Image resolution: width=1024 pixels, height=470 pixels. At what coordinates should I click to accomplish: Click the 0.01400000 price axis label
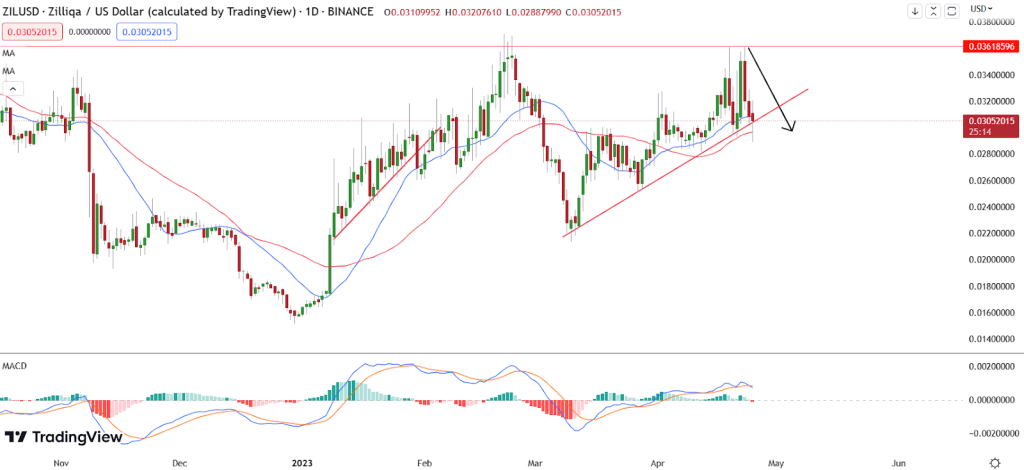pyautogui.click(x=993, y=339)
